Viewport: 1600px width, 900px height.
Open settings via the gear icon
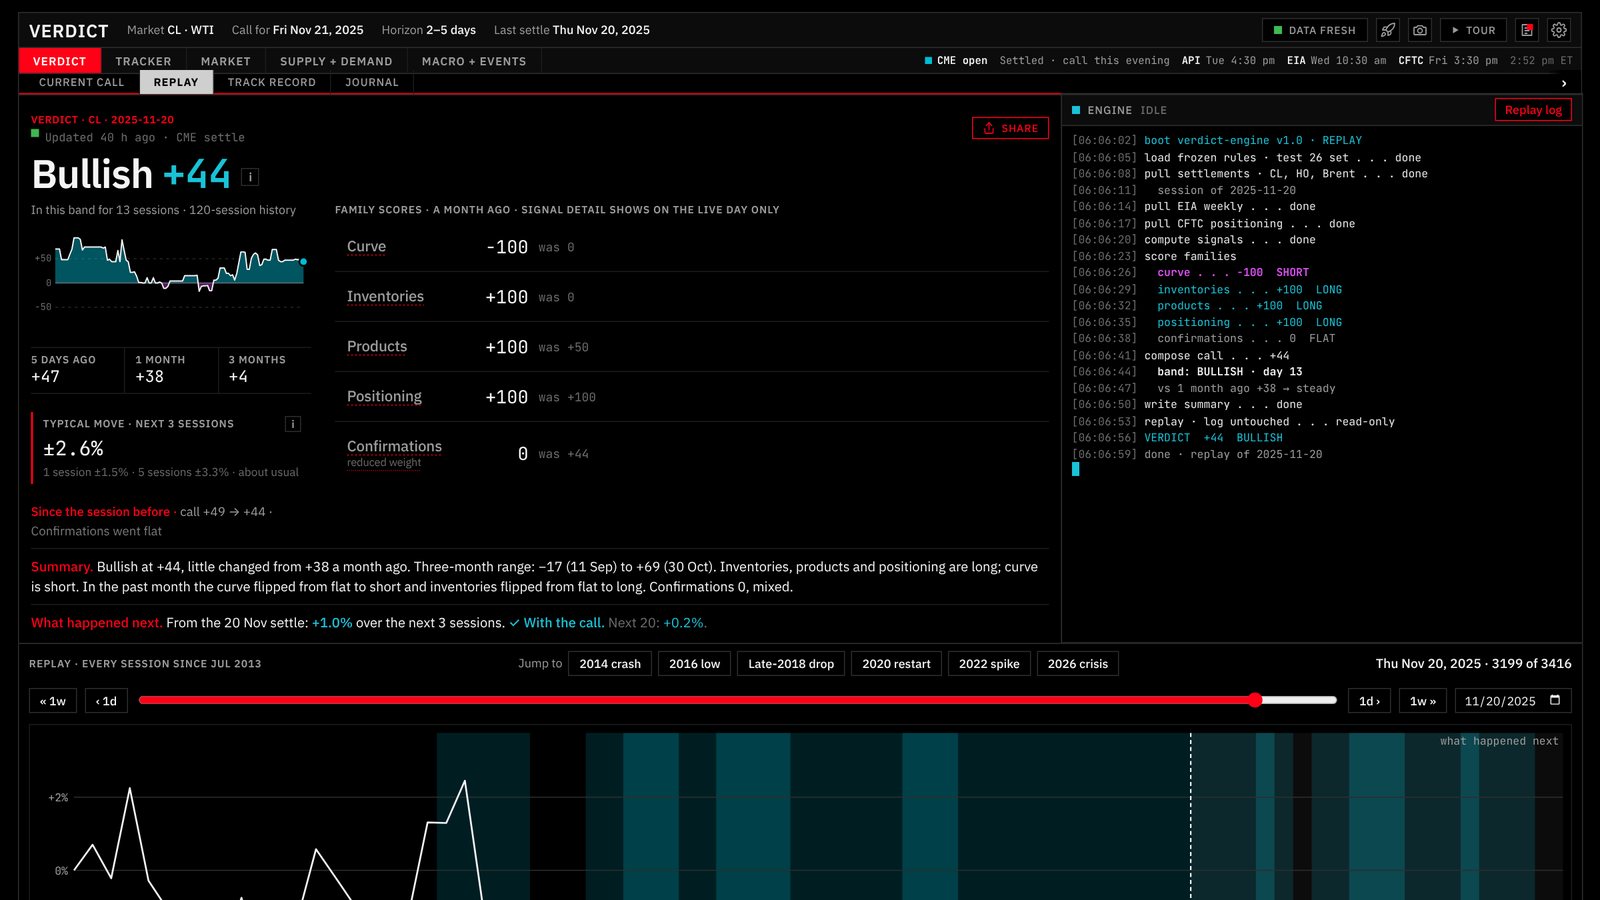[x=1559, y=30]
